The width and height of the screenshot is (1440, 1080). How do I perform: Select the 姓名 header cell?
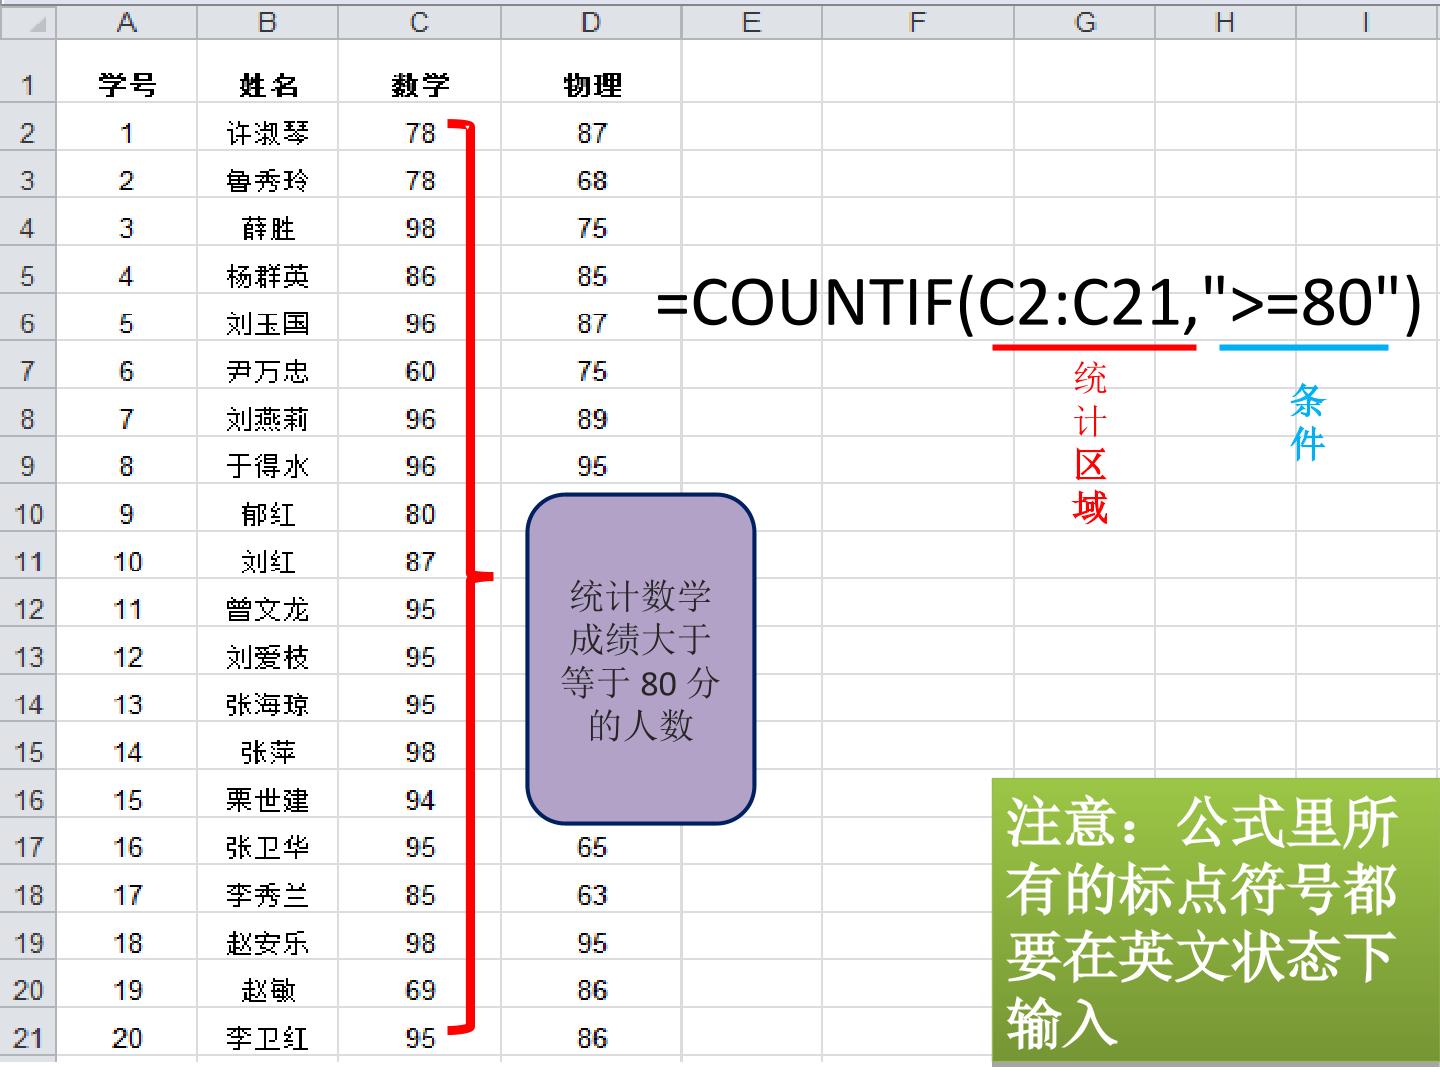pyautogui.click(x=267, y=85)
